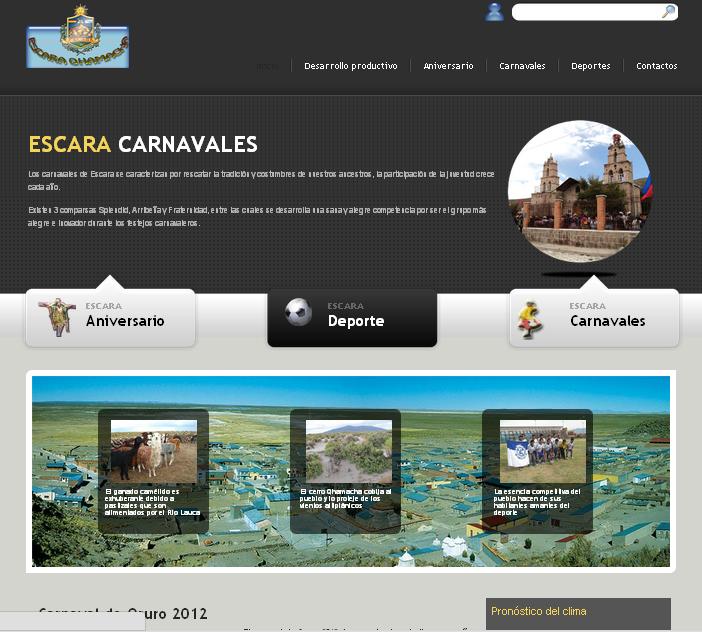Click the carnival dancer icon

click(529, 319)
